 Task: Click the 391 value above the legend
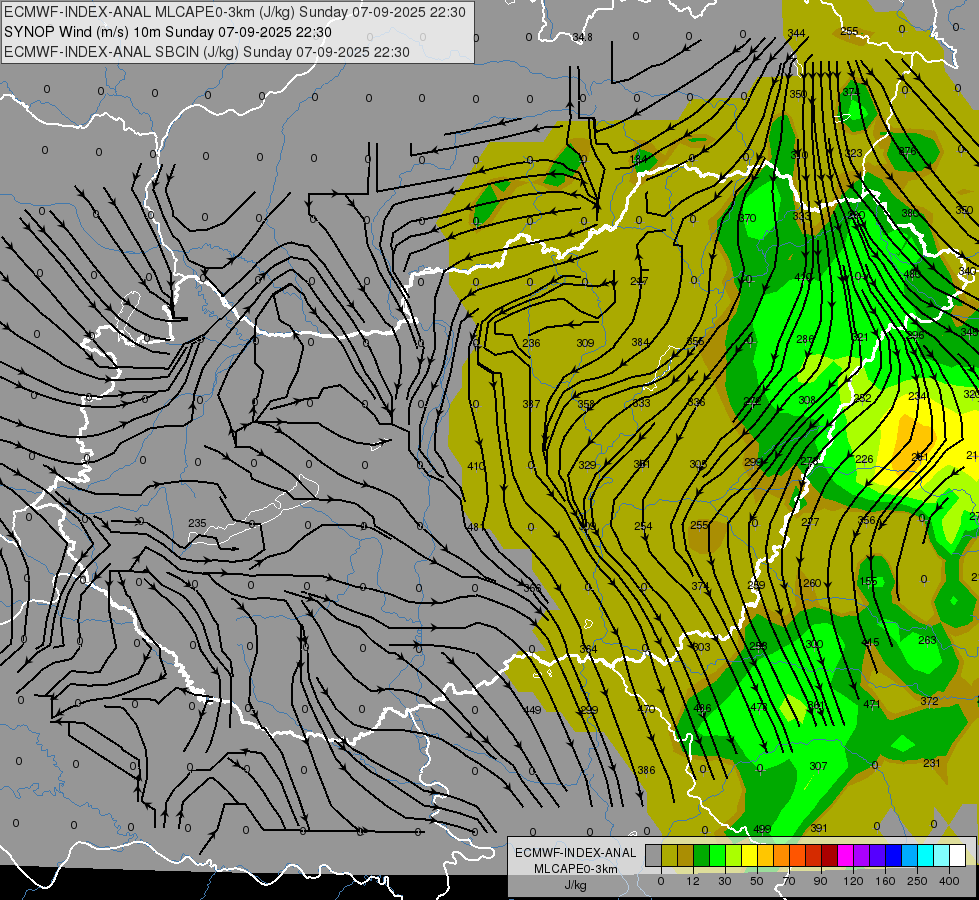819,829
